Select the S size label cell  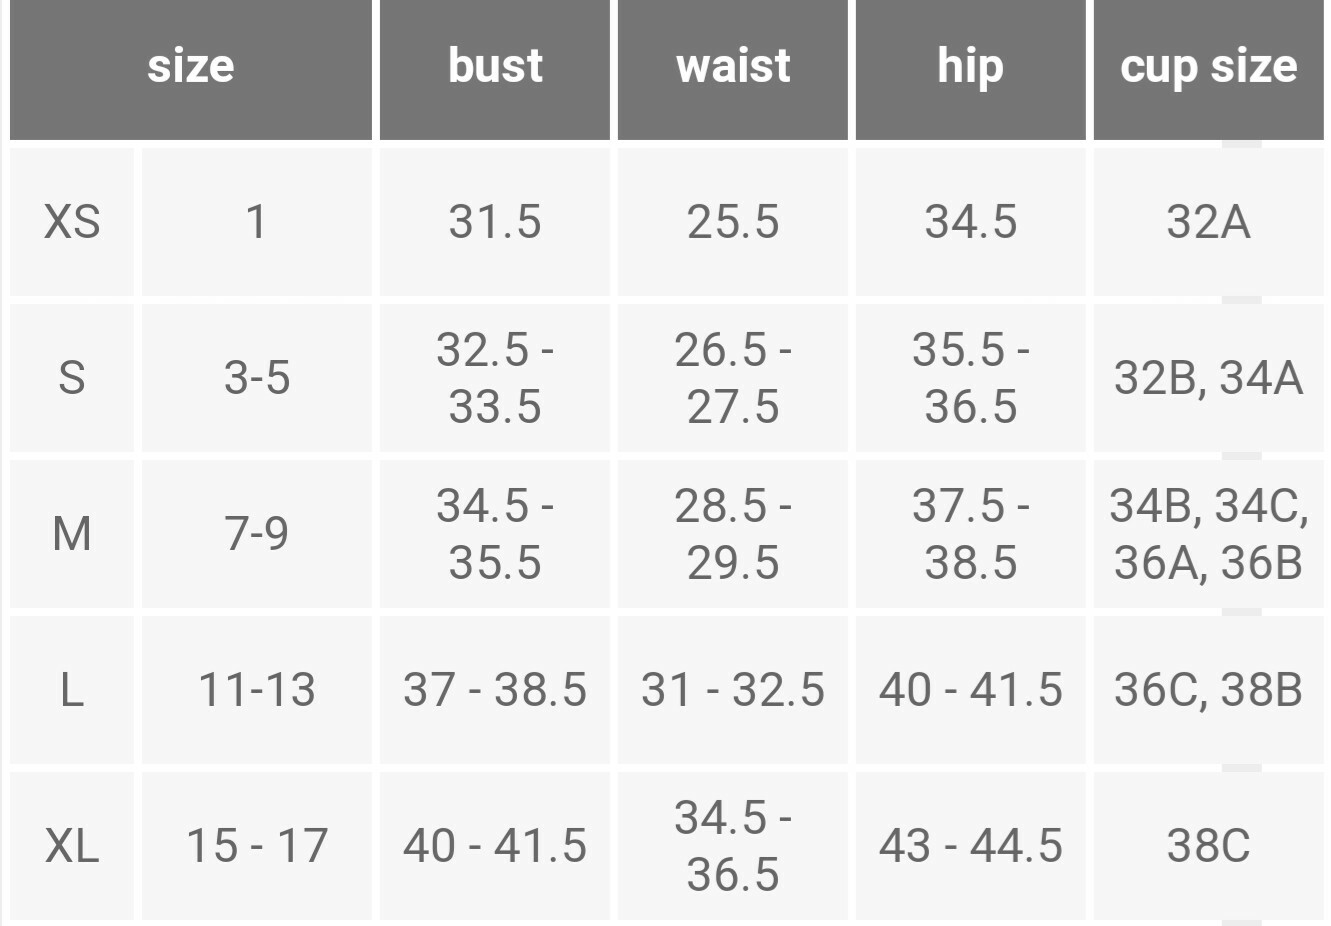(72, 377)
